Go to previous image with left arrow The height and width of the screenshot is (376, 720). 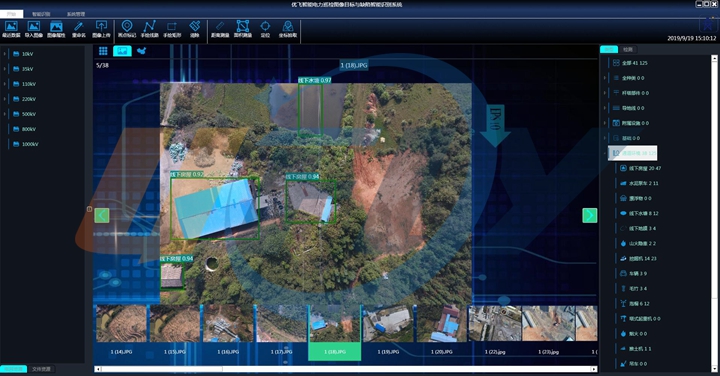point(102,215)
